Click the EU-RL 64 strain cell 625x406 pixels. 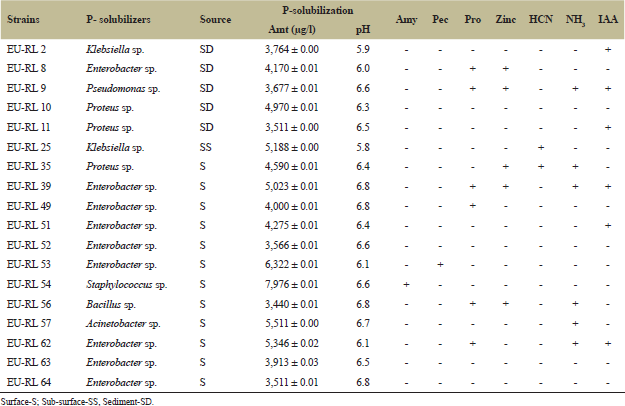pyautogui.click(x=28, y=380)
